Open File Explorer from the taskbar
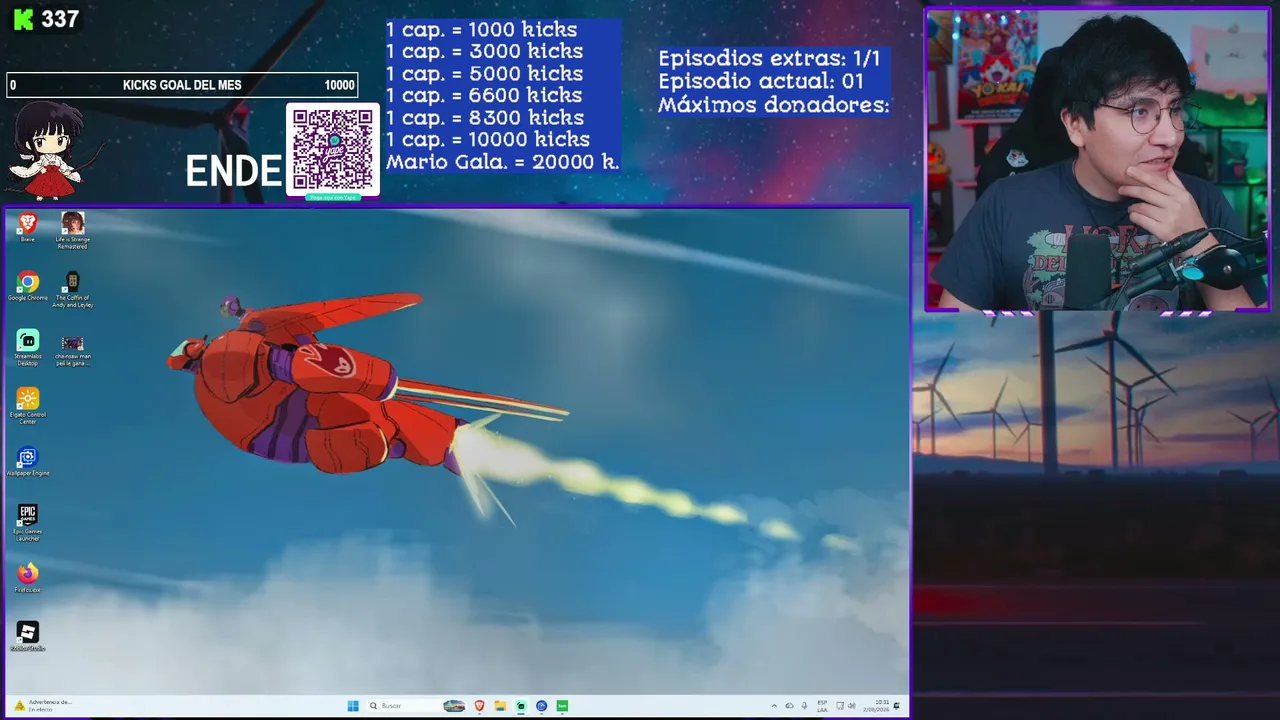This screenshot has width=1280, height=720. [x=500, y=706]
